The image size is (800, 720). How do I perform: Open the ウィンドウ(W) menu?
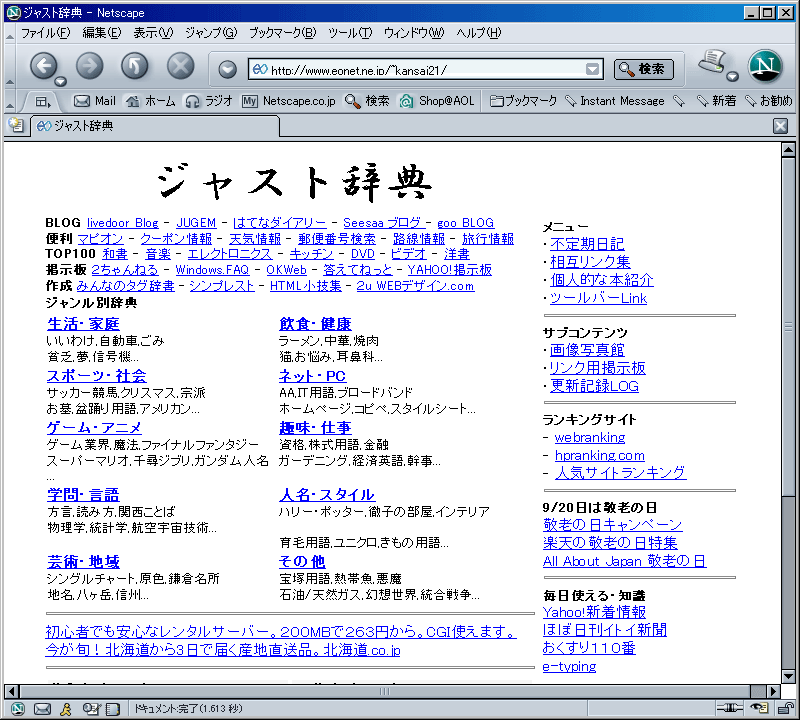[414, 33]
